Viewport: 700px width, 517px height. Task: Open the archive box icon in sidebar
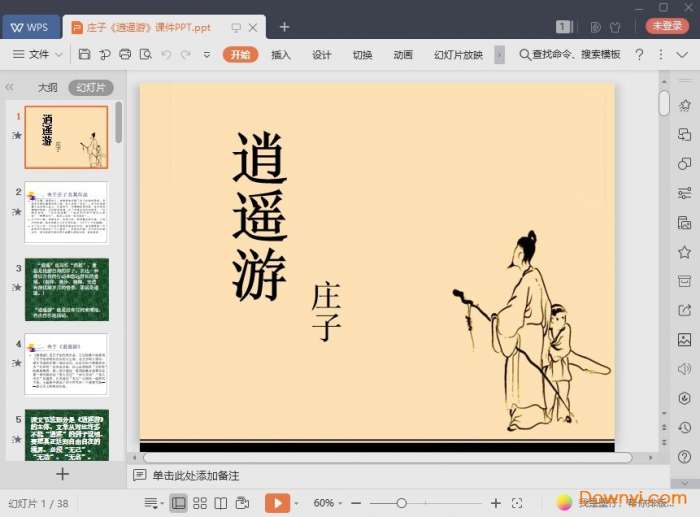pos(684,281)
